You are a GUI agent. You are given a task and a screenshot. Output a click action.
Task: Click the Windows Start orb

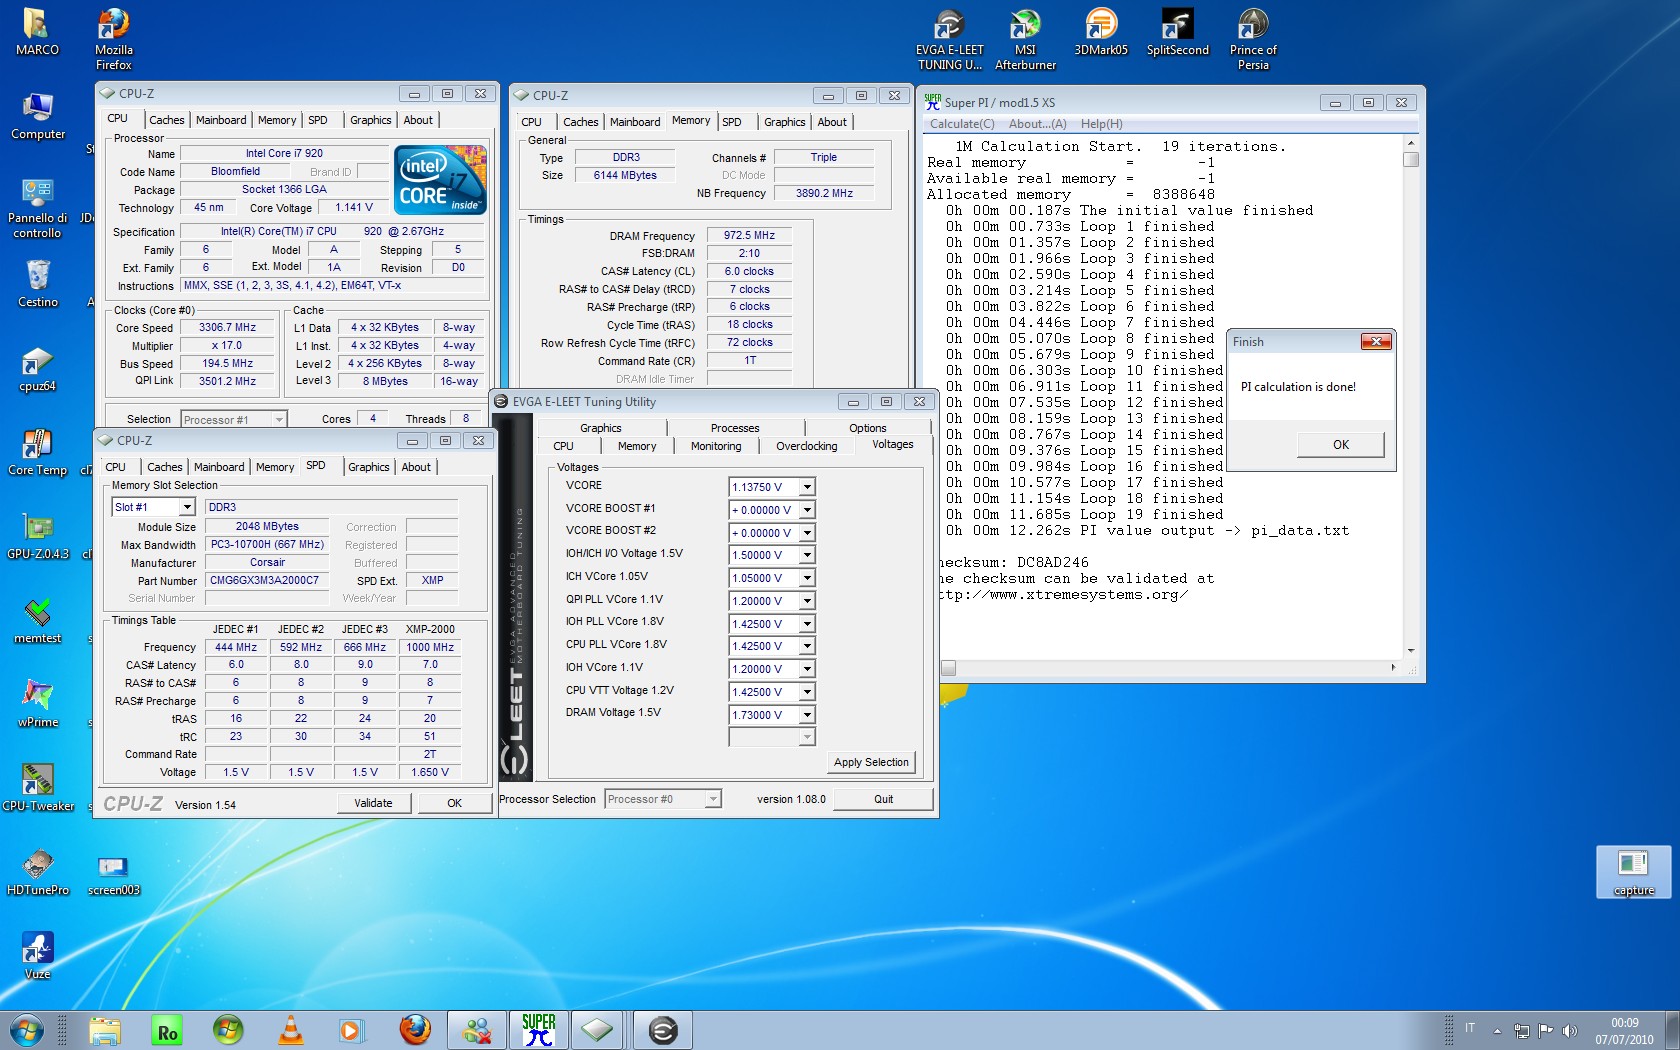(x=27, y=1030)
